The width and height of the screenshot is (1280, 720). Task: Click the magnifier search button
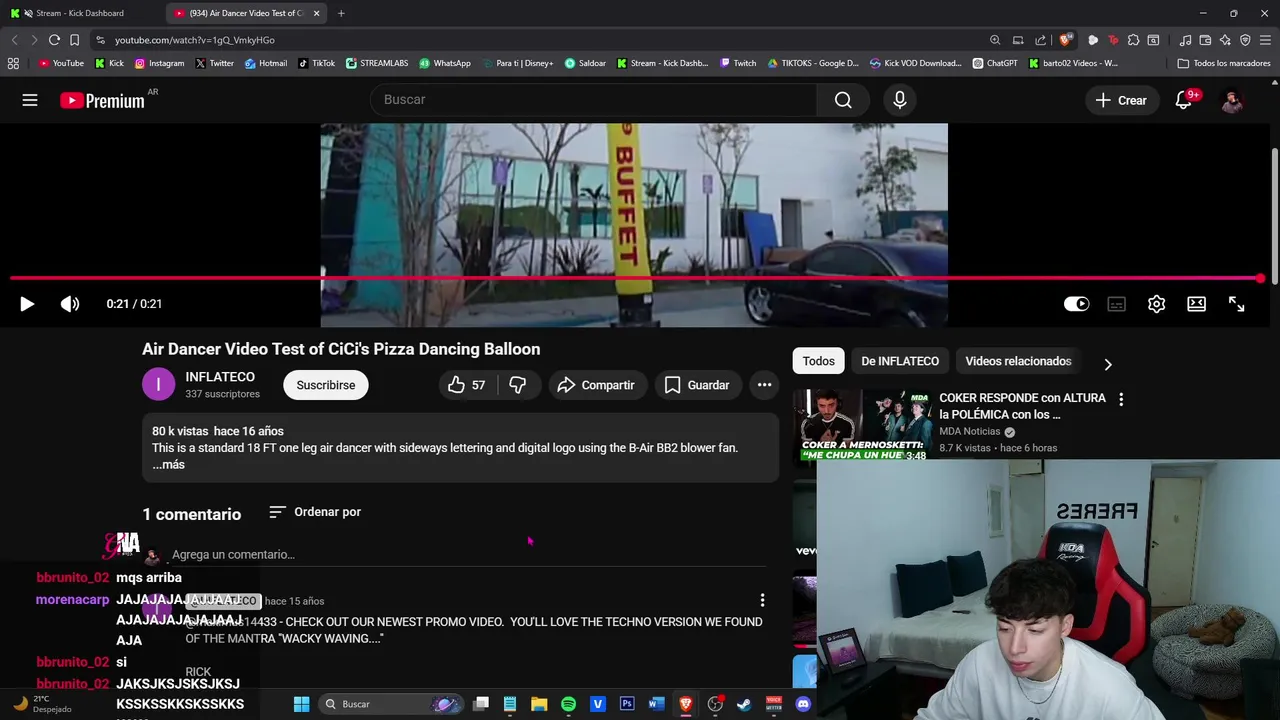click(x=843, y=100)
